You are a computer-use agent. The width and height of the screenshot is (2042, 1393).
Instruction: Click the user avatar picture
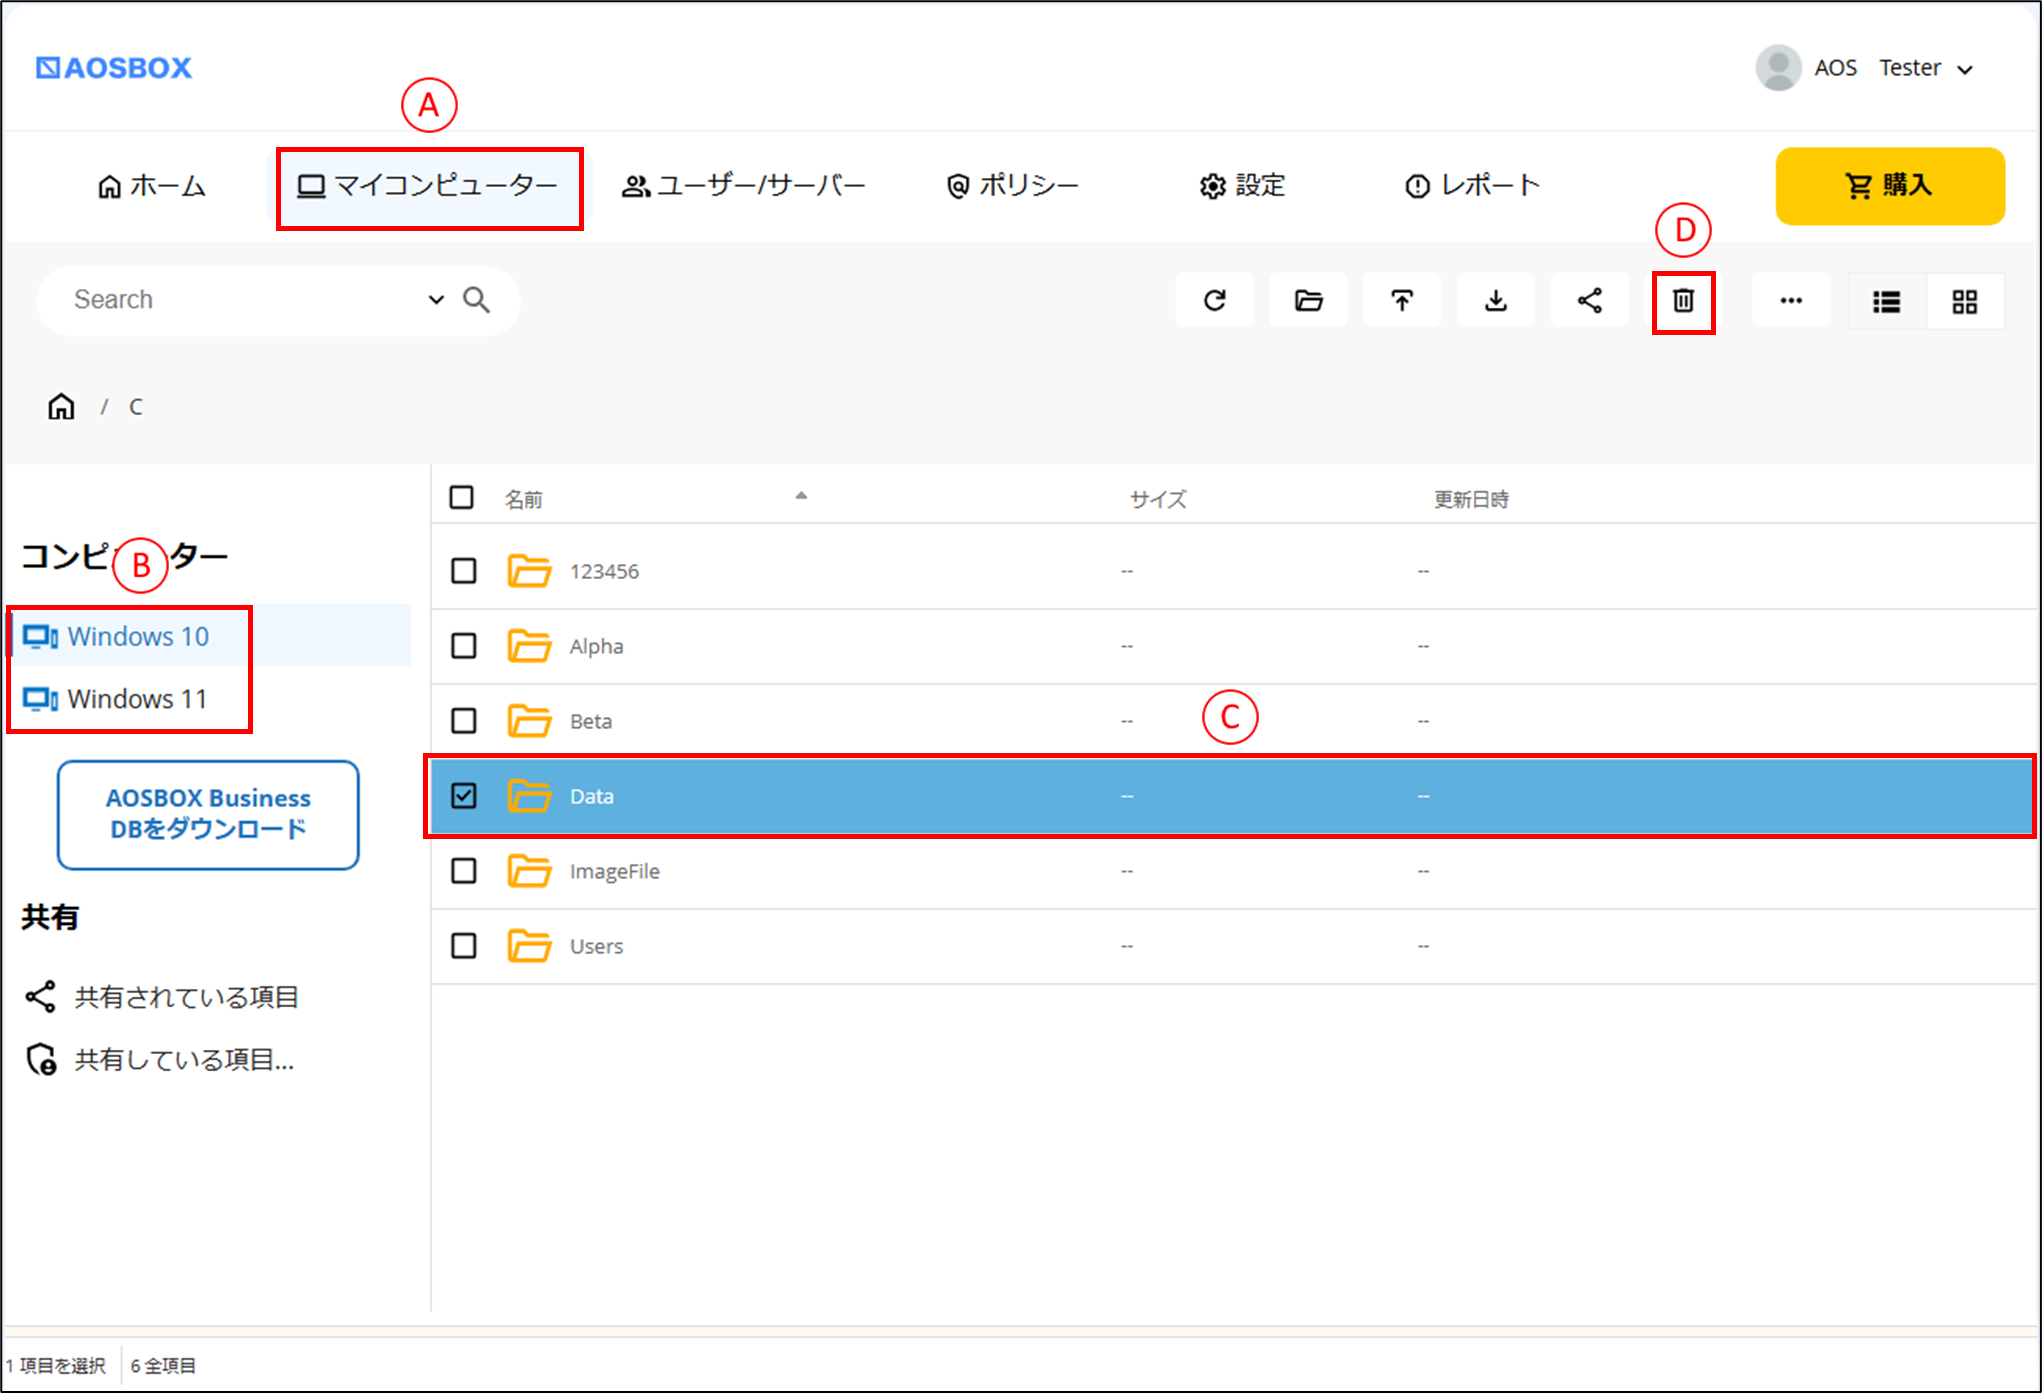pos(1778,68)
